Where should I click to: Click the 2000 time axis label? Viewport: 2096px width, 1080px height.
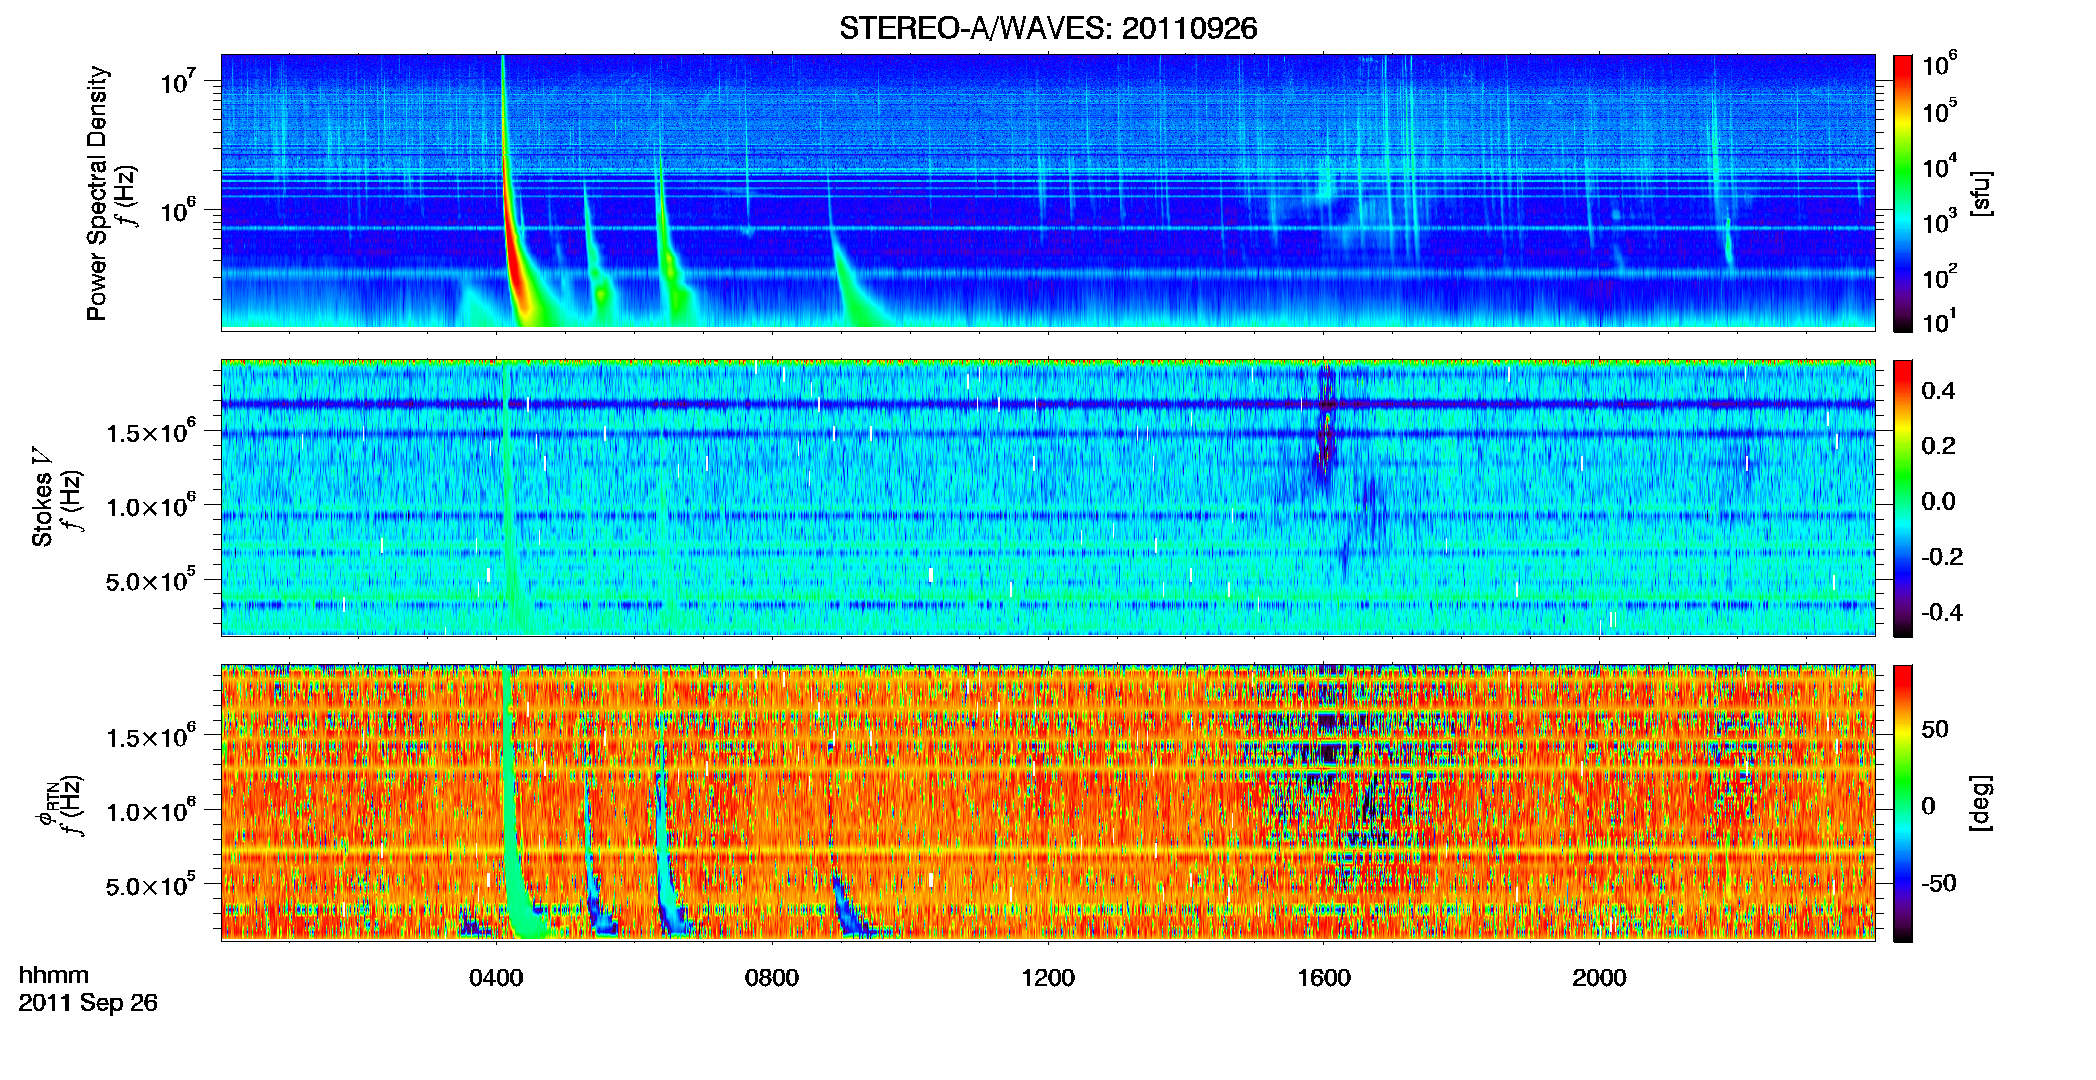(1599, 977)
